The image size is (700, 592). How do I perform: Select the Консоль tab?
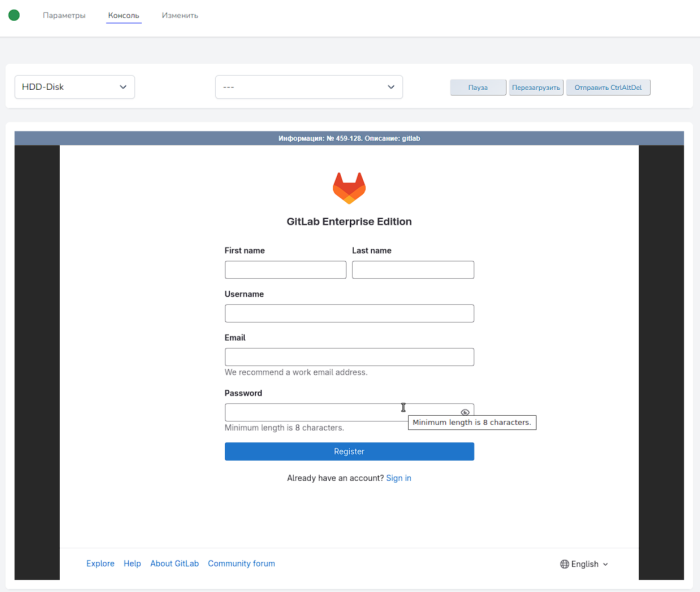pyautogui.click(x=124, y=16)
